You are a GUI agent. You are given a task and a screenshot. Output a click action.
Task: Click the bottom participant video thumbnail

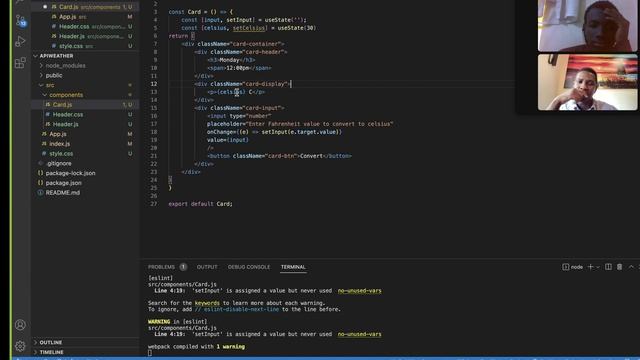click(587, 82)
